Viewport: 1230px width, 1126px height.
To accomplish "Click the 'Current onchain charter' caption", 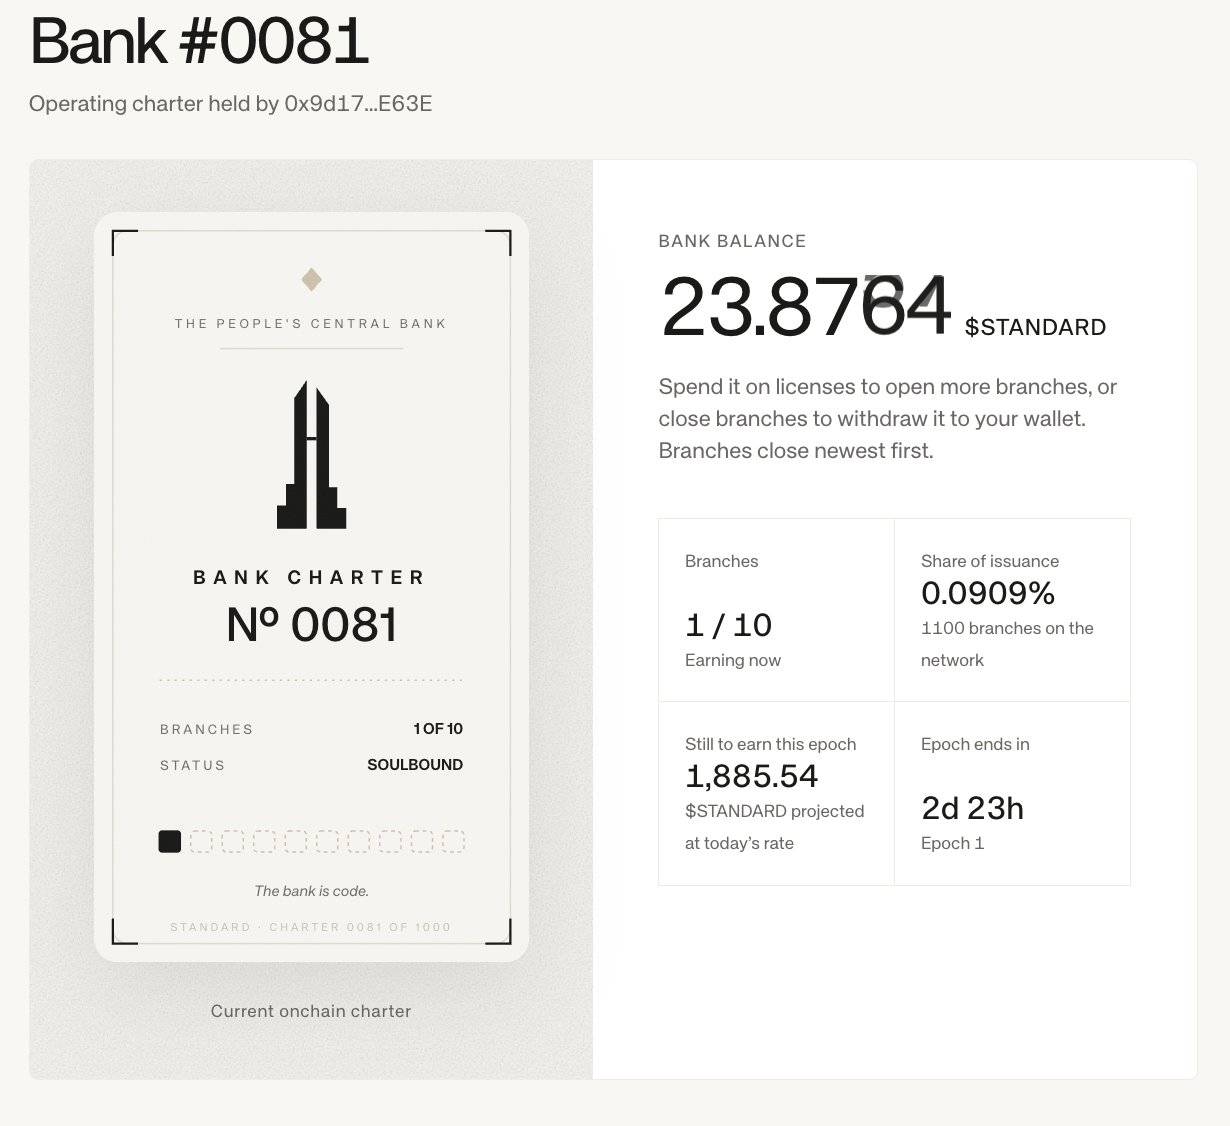I will [x=311, y=1011].
